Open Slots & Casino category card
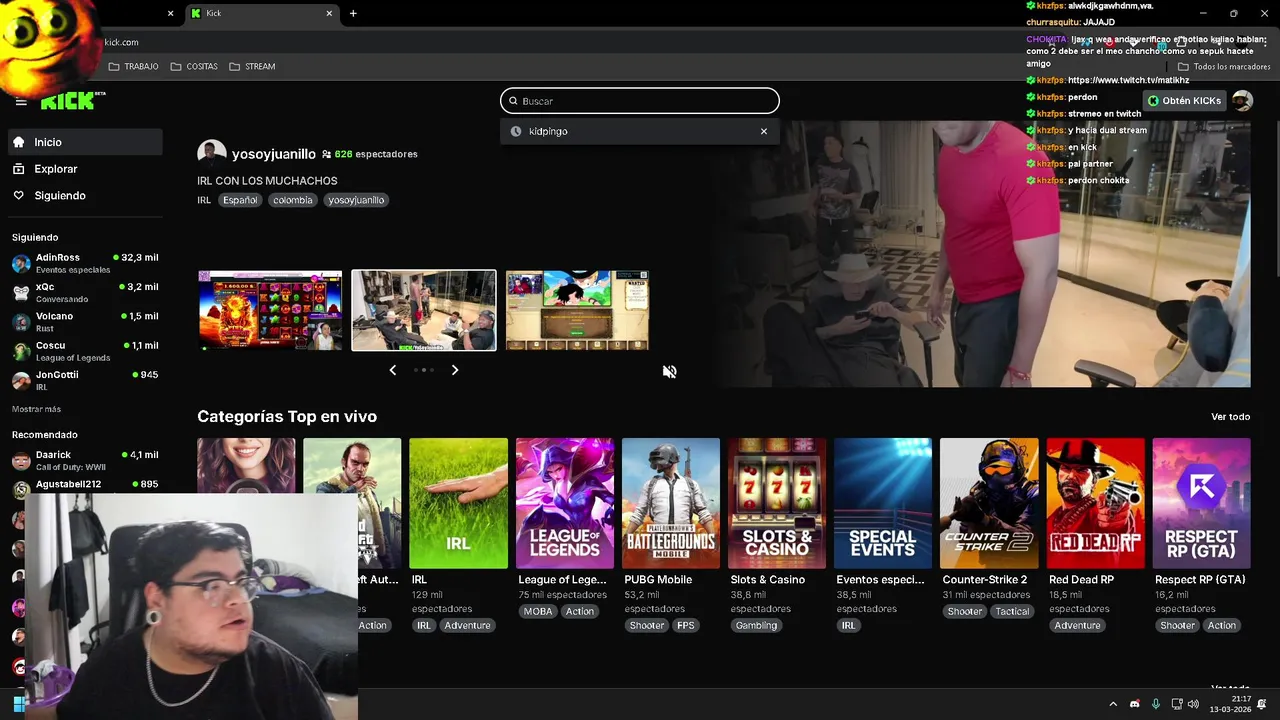Image resolution: width=1280 pixels, height=720 pixels. tap(777, 503)
